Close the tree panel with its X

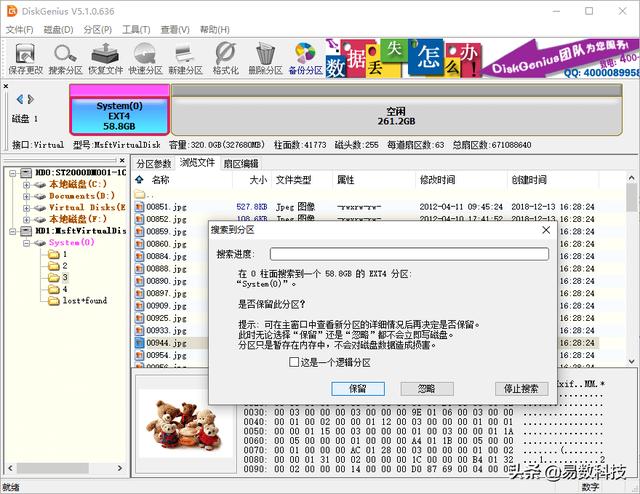122,160
